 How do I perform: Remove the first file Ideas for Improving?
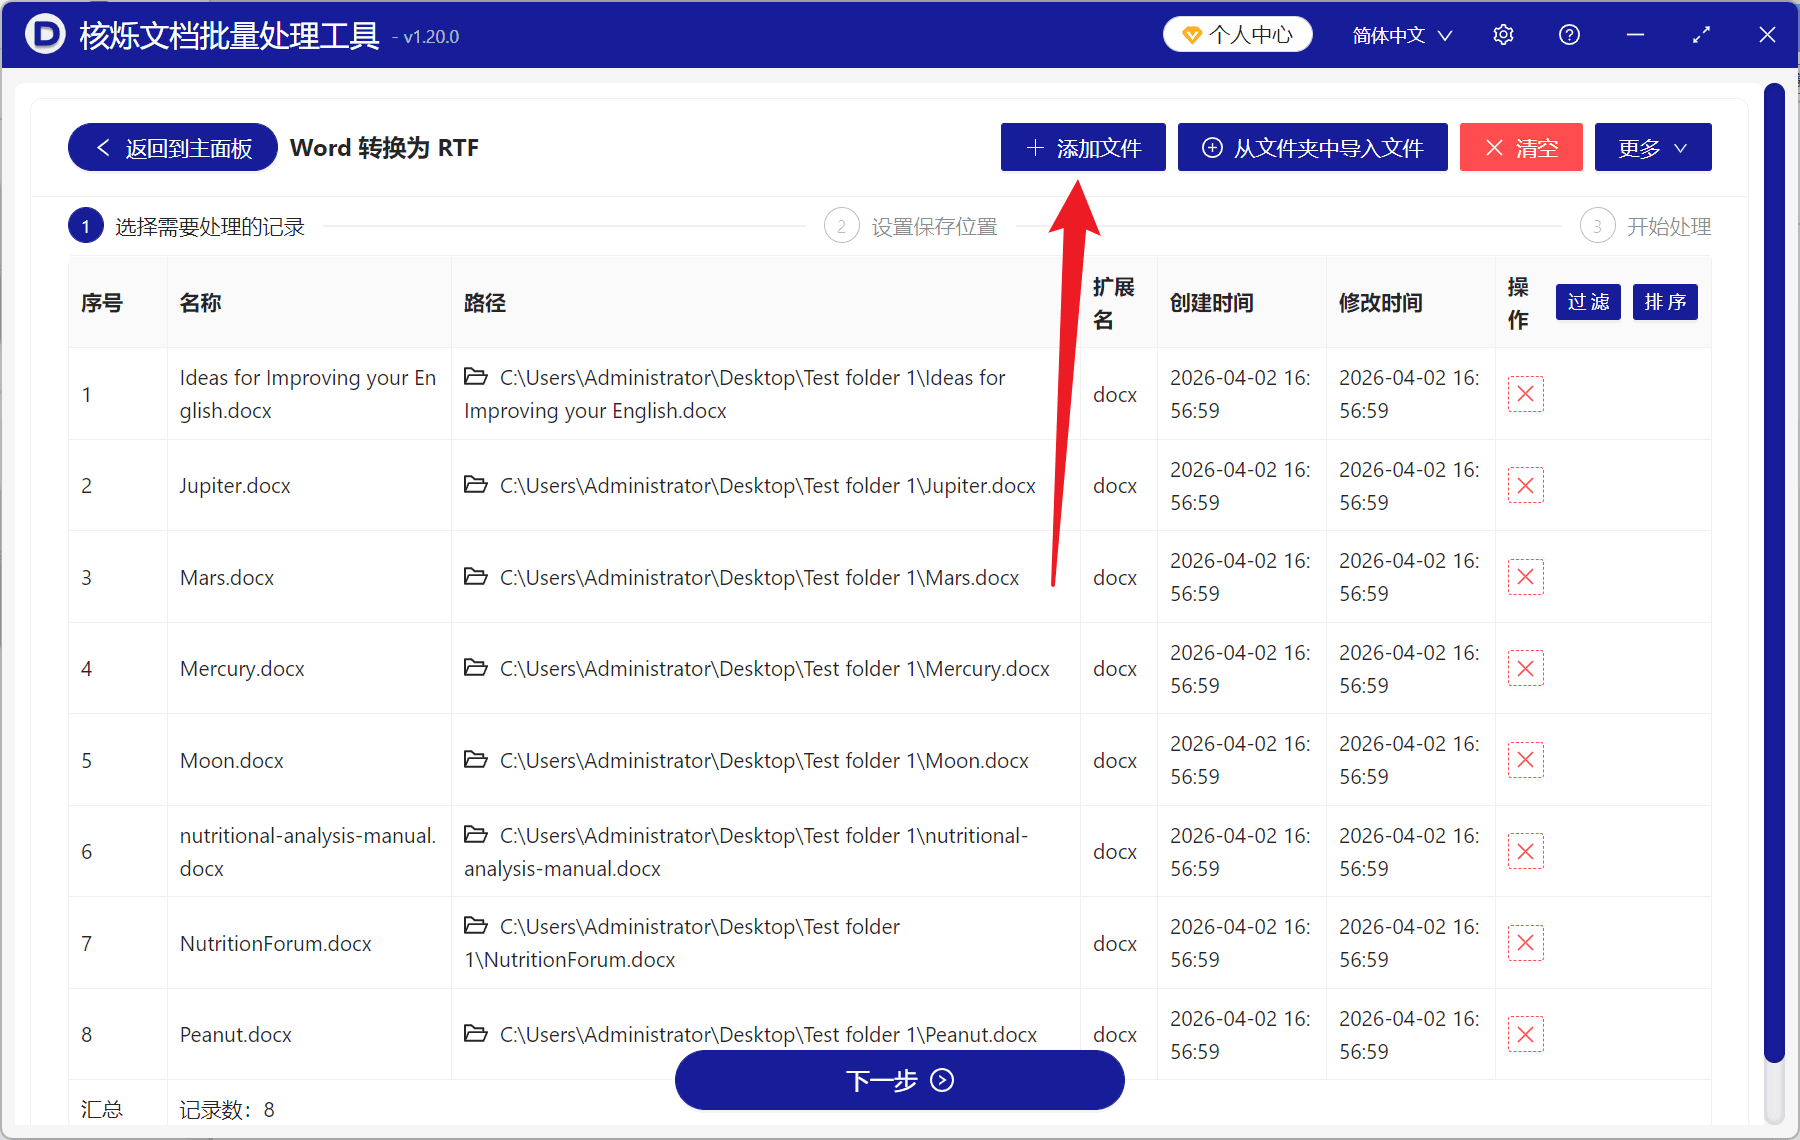click(1525, 394)
